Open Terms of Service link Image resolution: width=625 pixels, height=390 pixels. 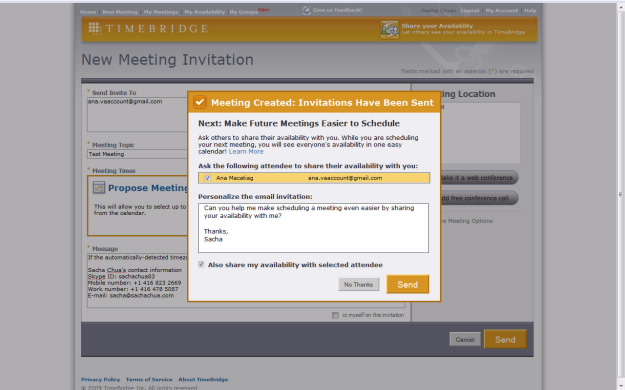[149, 379]
